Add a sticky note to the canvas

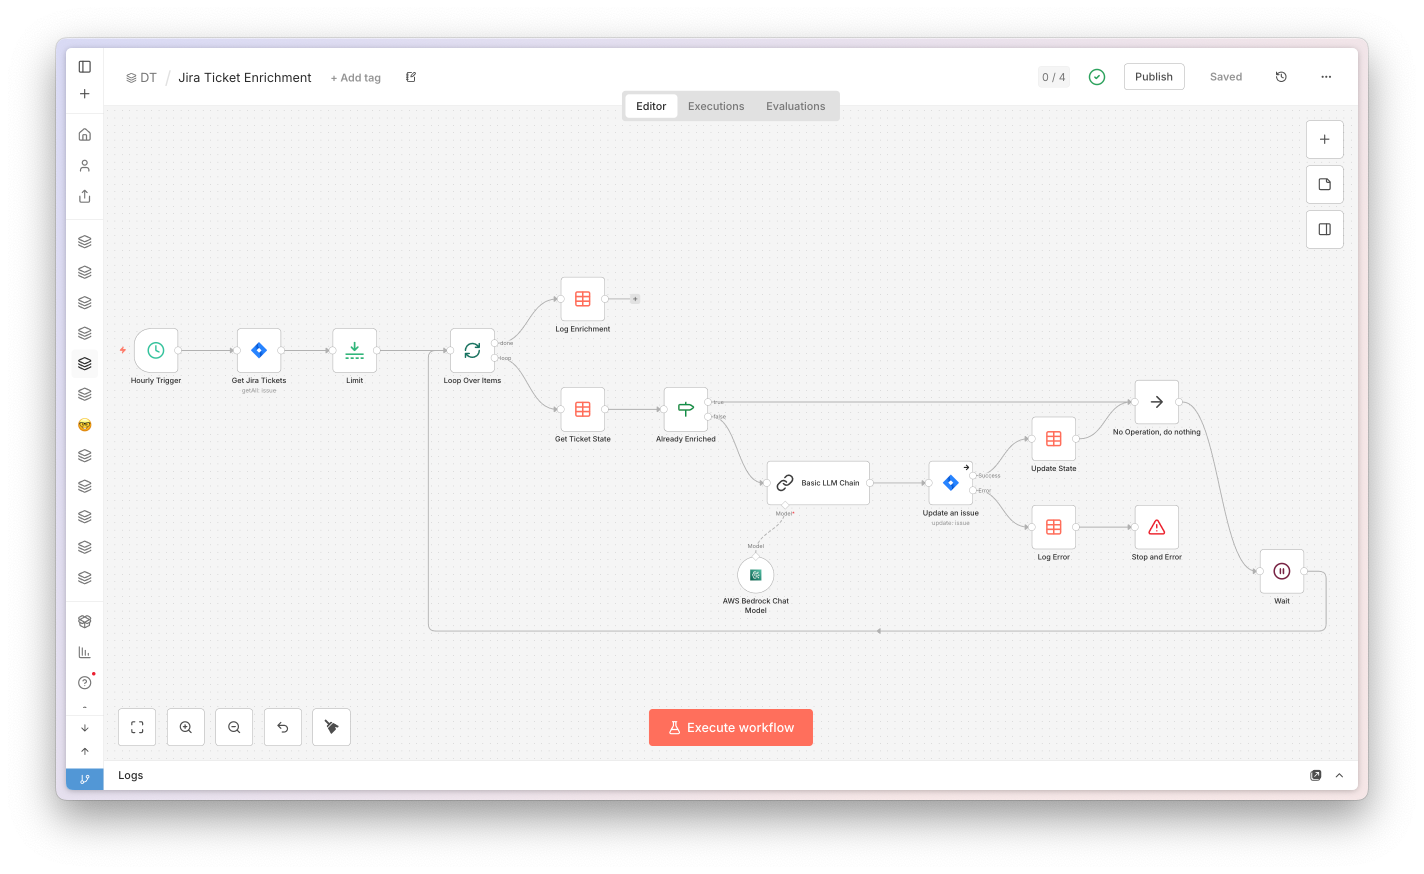pos(1325,185)
